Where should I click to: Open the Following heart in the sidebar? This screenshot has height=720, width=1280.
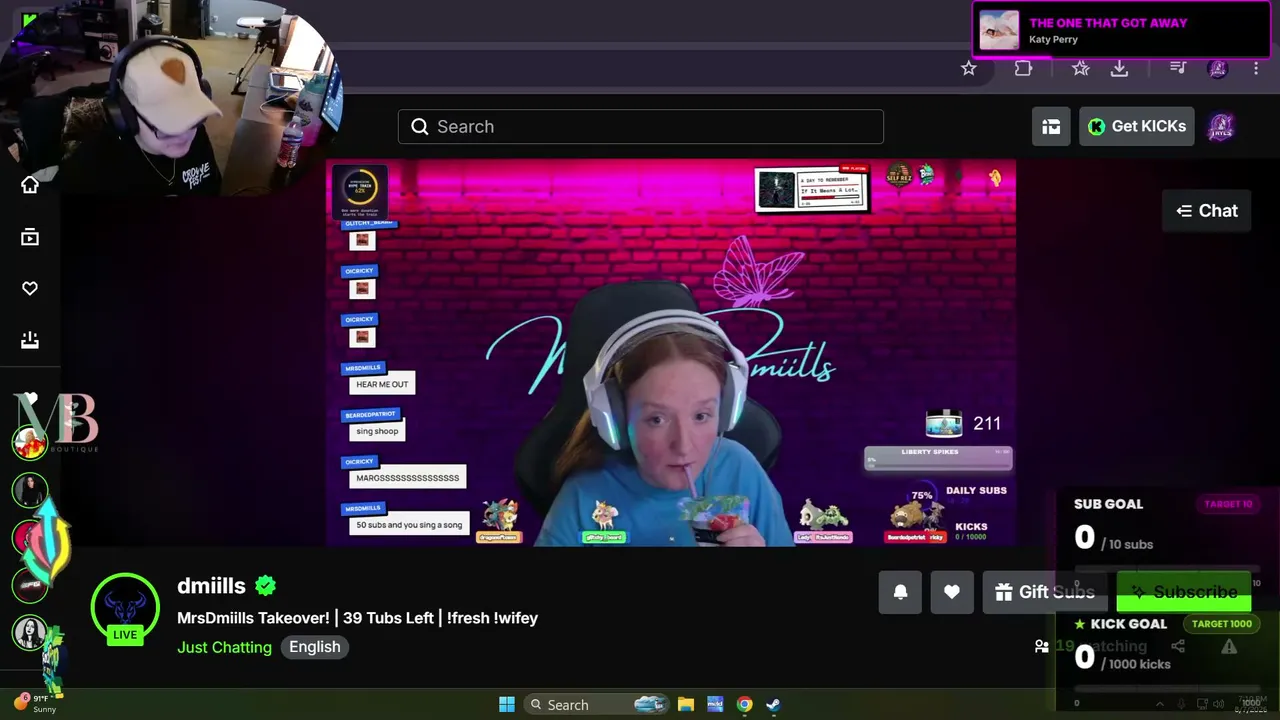tap(30, 289)
